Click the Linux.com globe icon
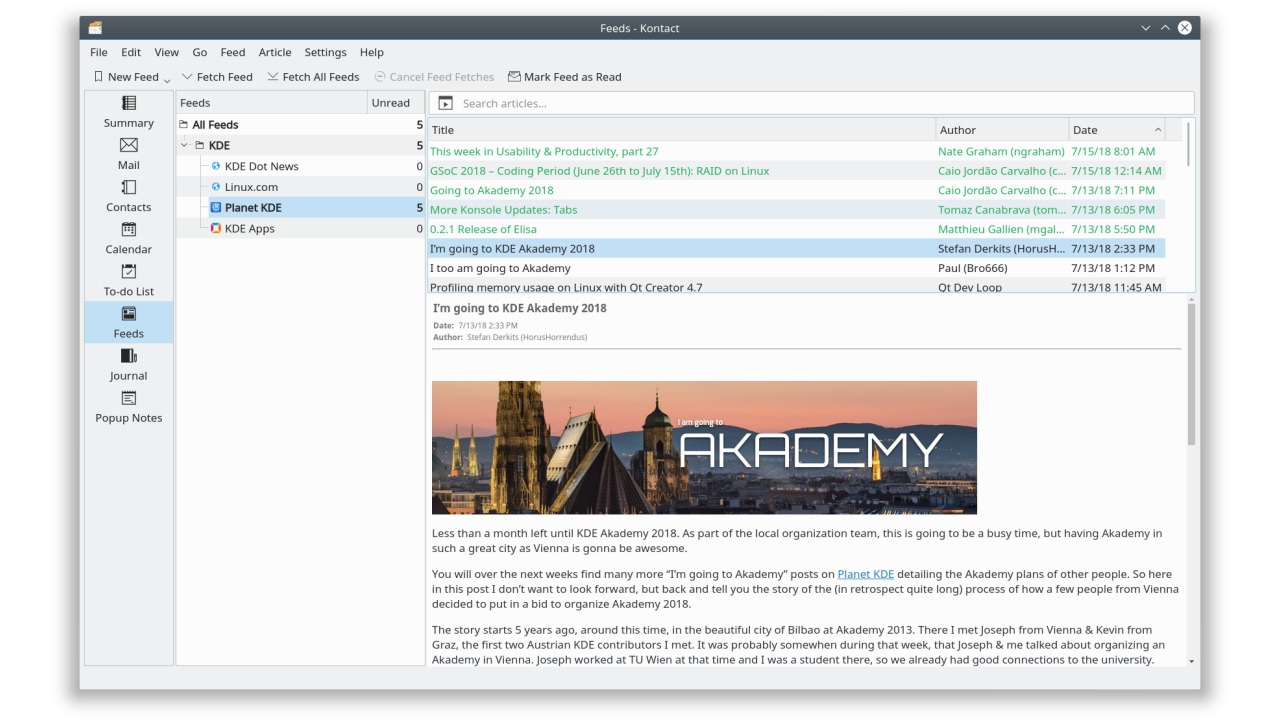 [x=216, y=187]
